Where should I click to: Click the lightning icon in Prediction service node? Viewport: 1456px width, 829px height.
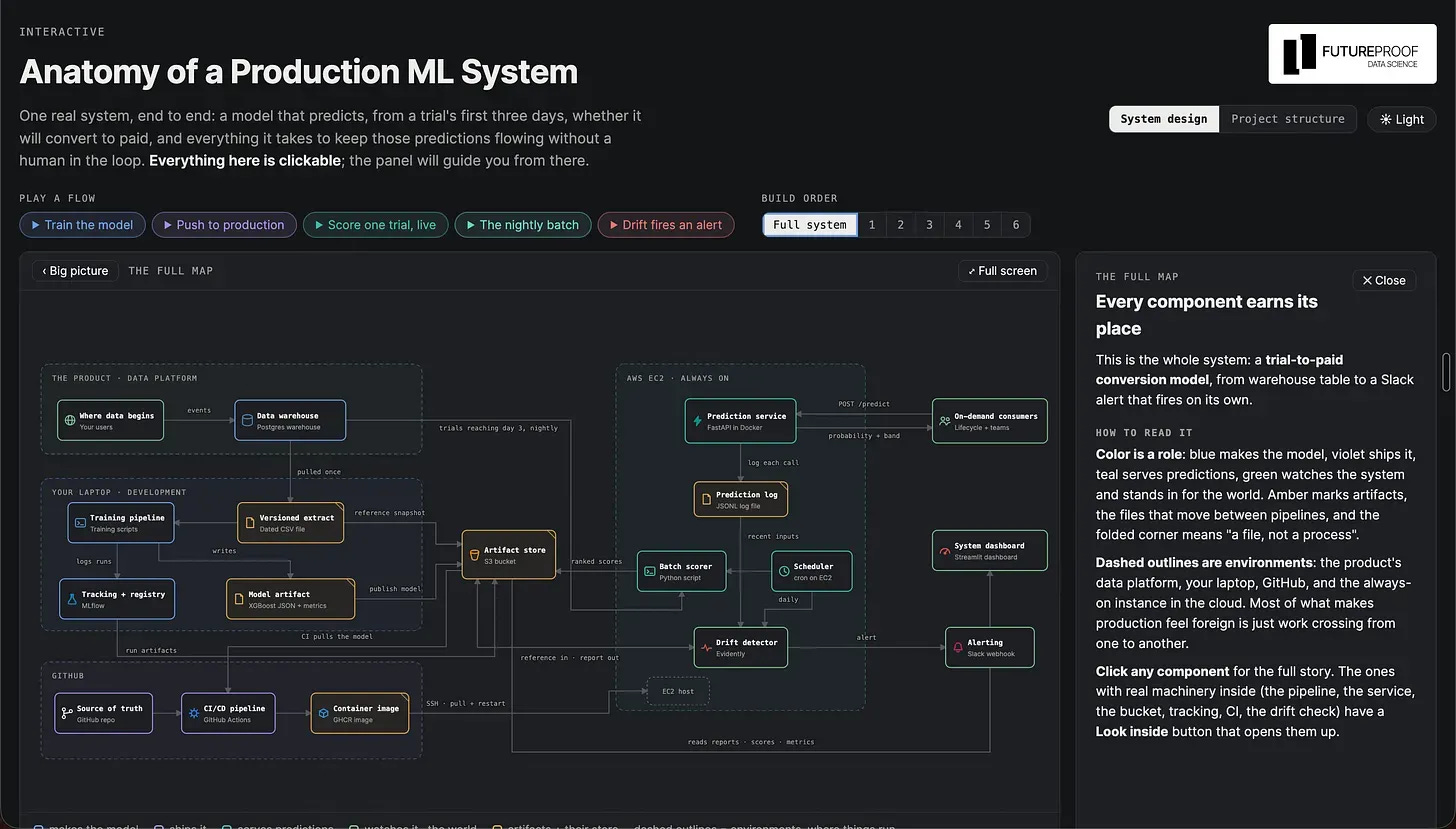coord(697,421)
